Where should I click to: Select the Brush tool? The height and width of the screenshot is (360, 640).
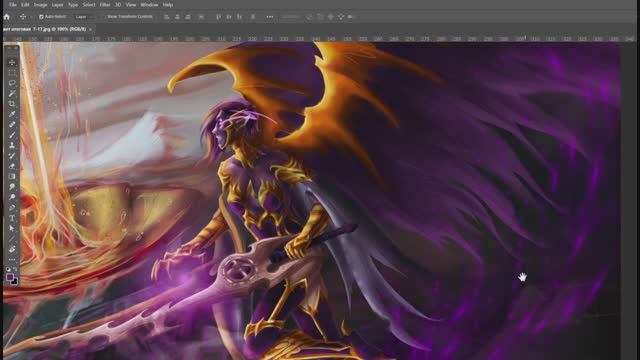[12, 135]
